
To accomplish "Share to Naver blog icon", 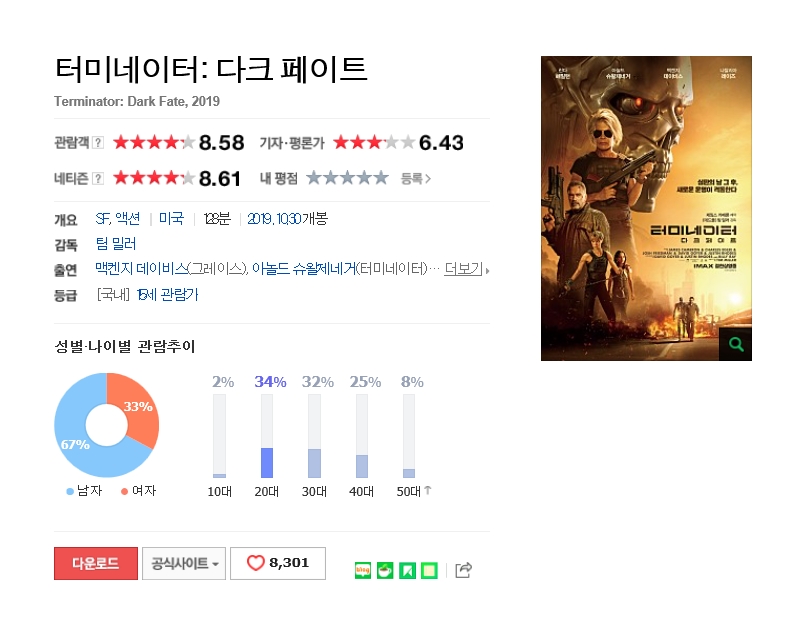I will (x=363, y=570).
